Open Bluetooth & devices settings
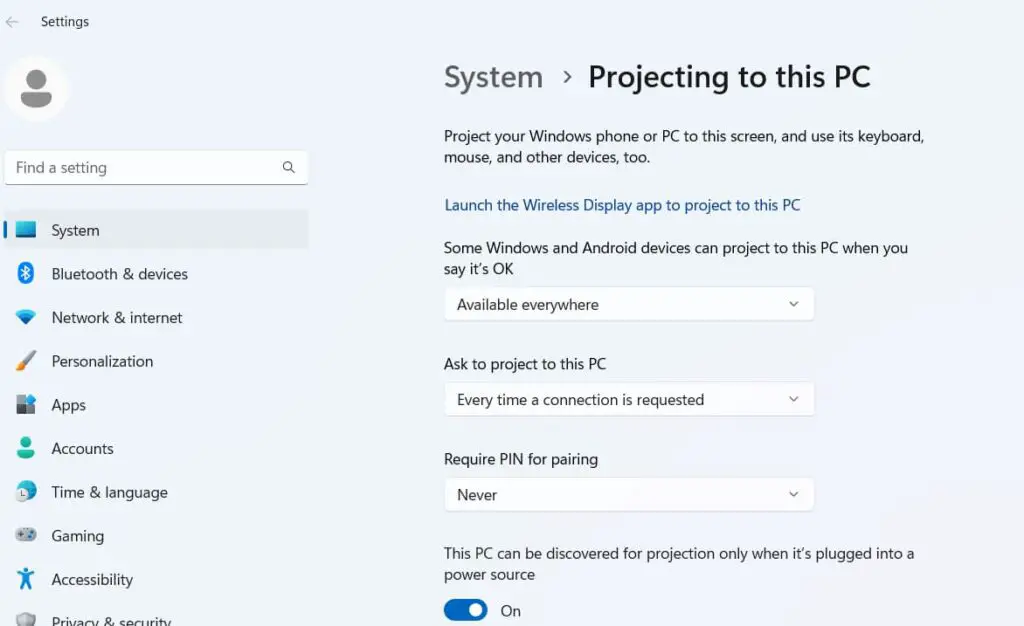1024x626 pixels. 25,274
